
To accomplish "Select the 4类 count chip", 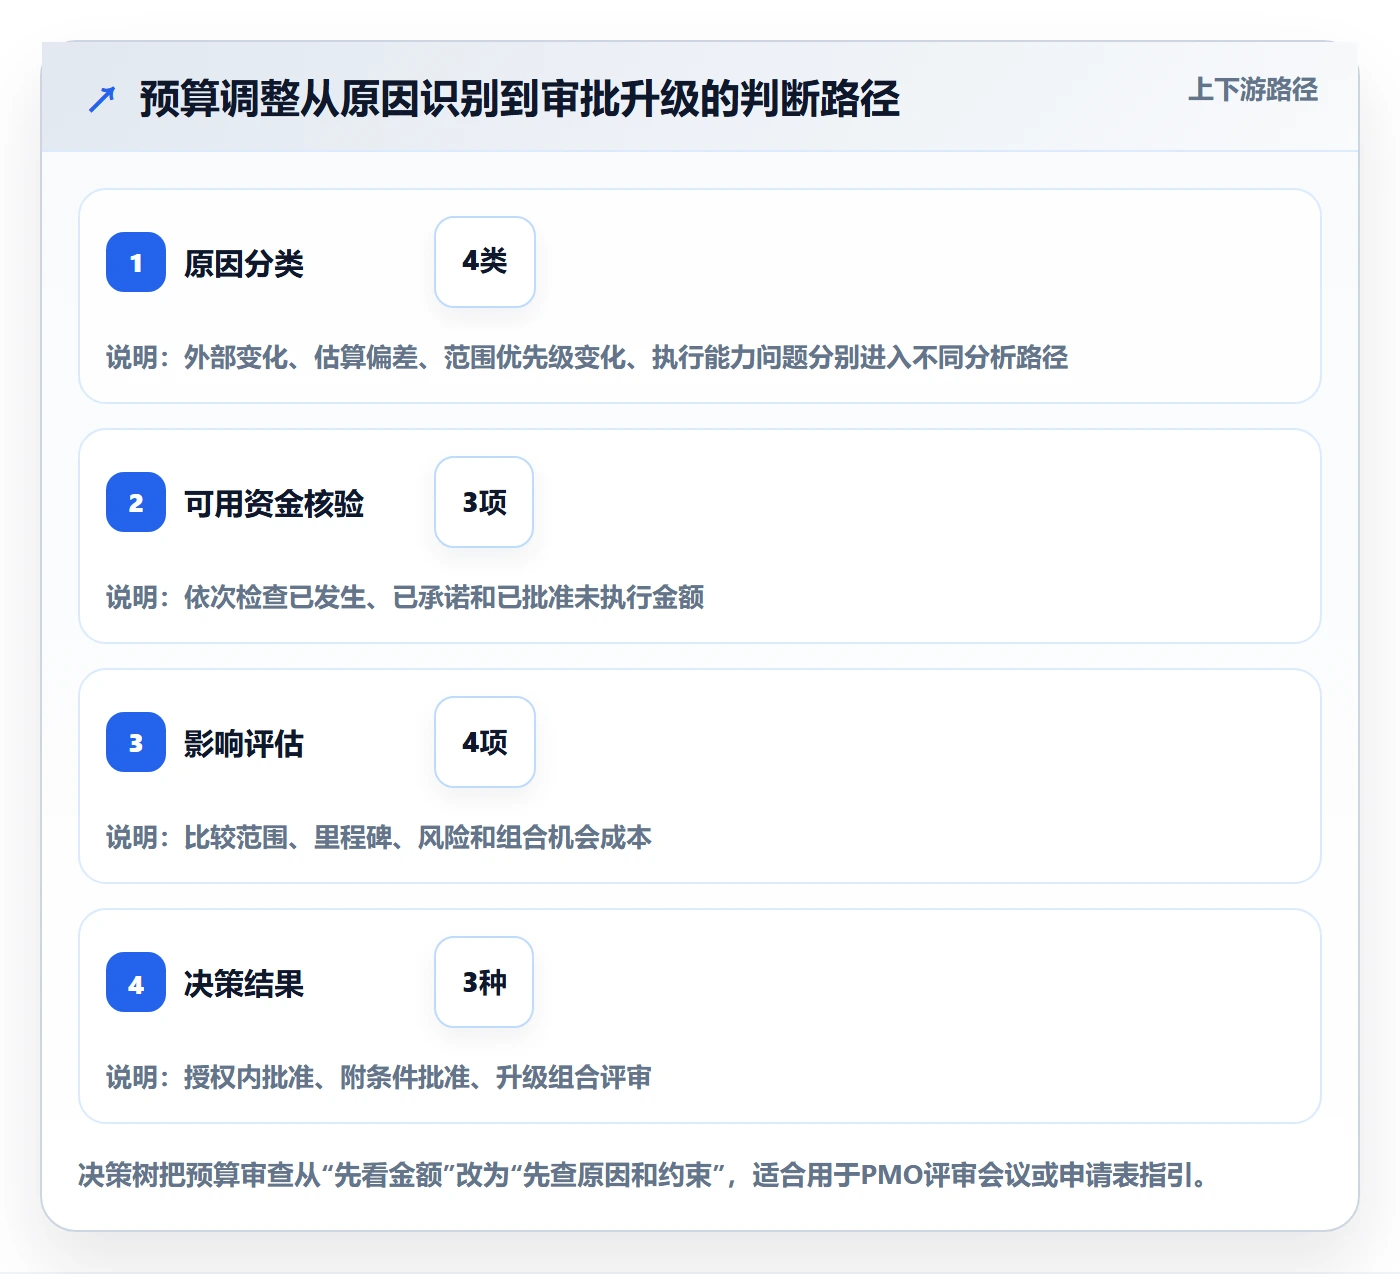I will click(485, 262).
